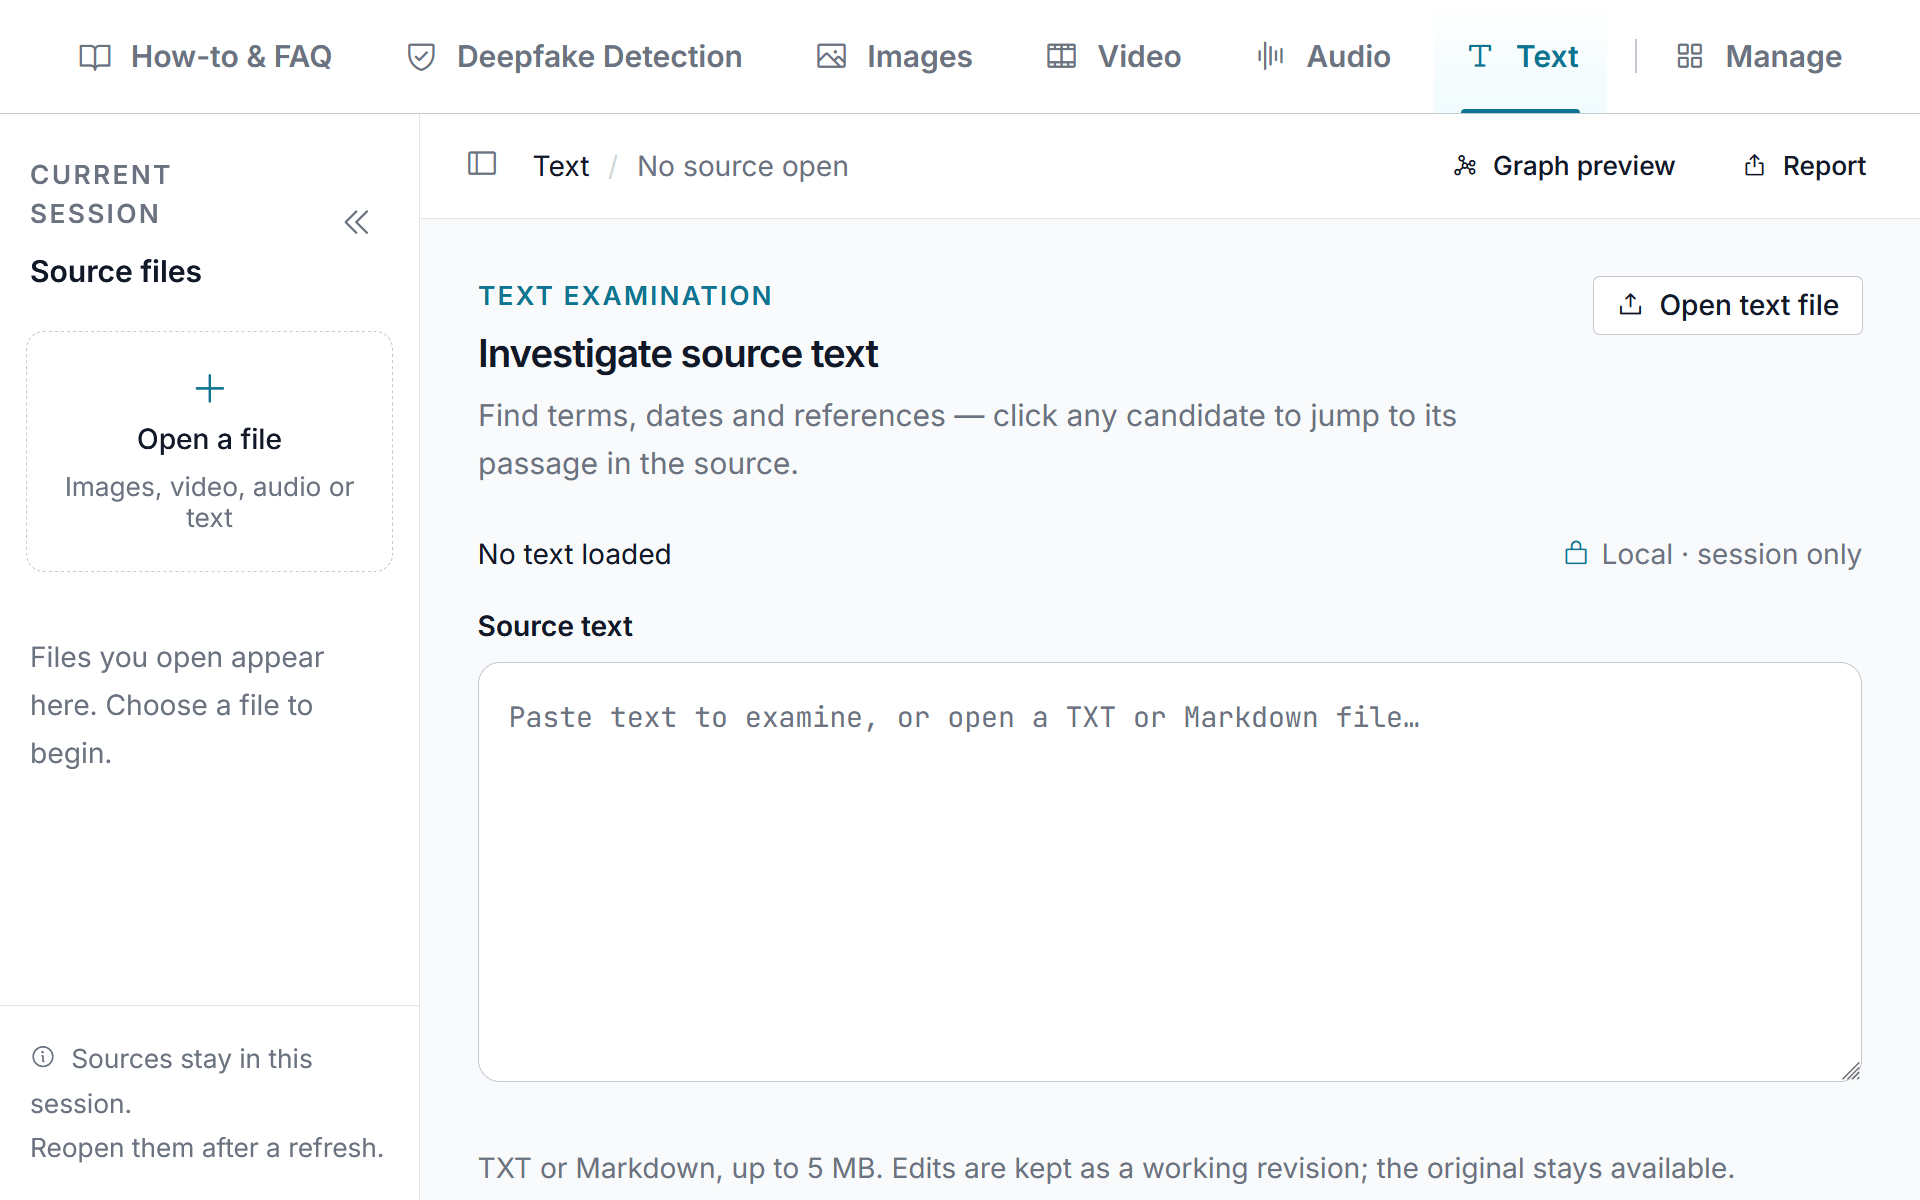
Task: Click Open text file button
Action: tap(1727, 305)
